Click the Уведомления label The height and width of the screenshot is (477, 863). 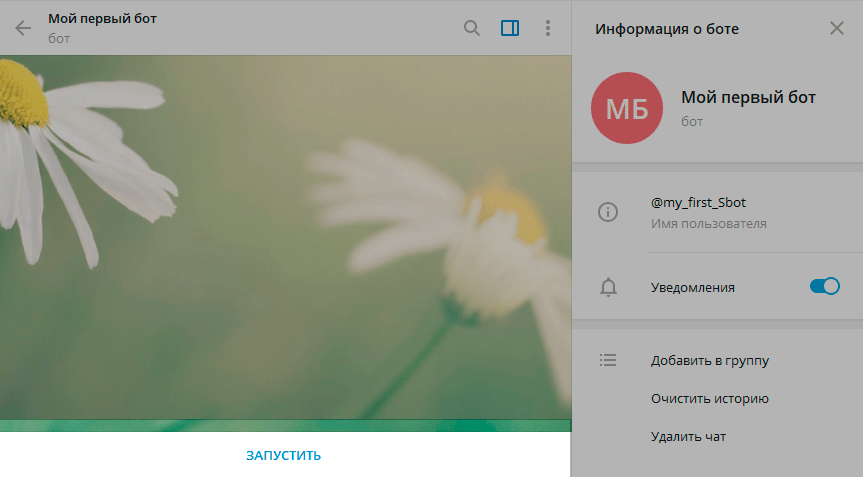[692, 288]
